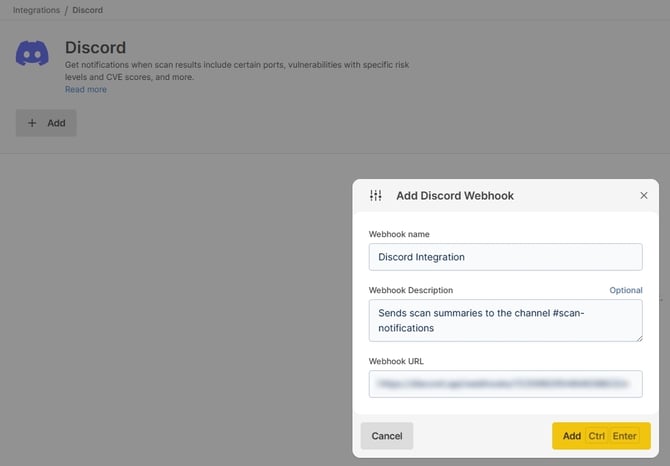Click the plus icon beside Add

32,123
